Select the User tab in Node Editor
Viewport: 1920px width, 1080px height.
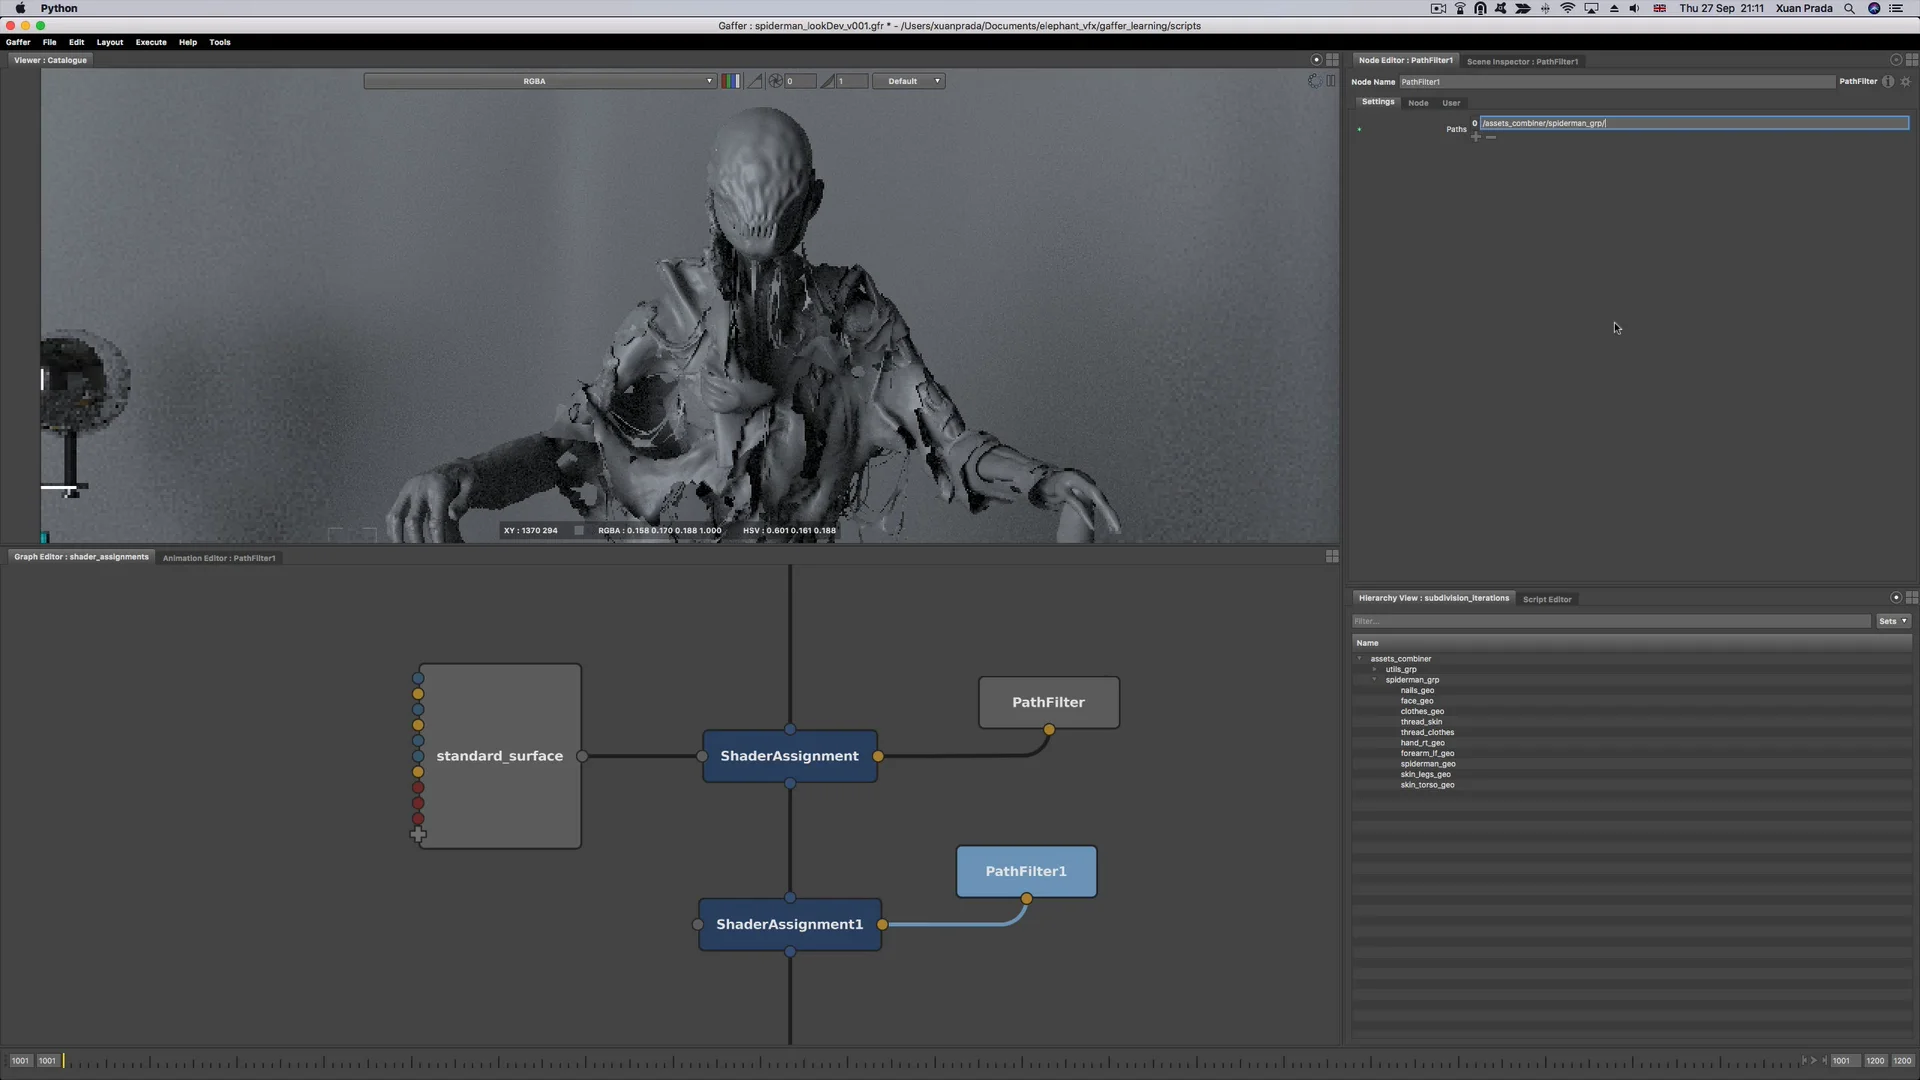pyautogui.click(x=1451, y=103)
